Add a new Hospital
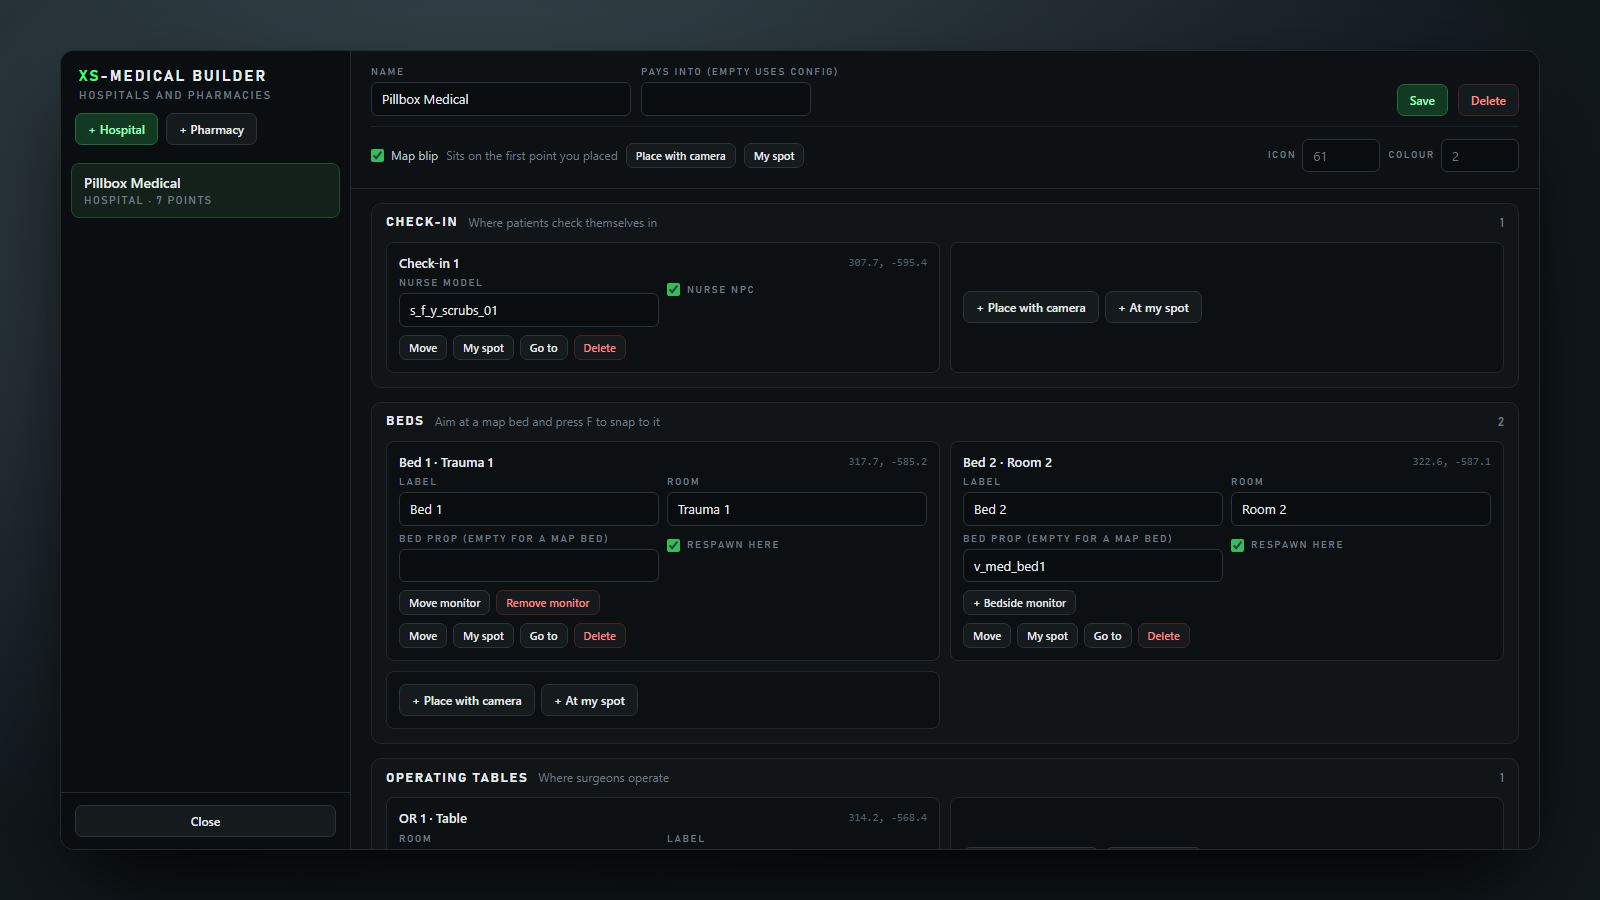Screen dimensions: 1600x900 tap(116, 129)
